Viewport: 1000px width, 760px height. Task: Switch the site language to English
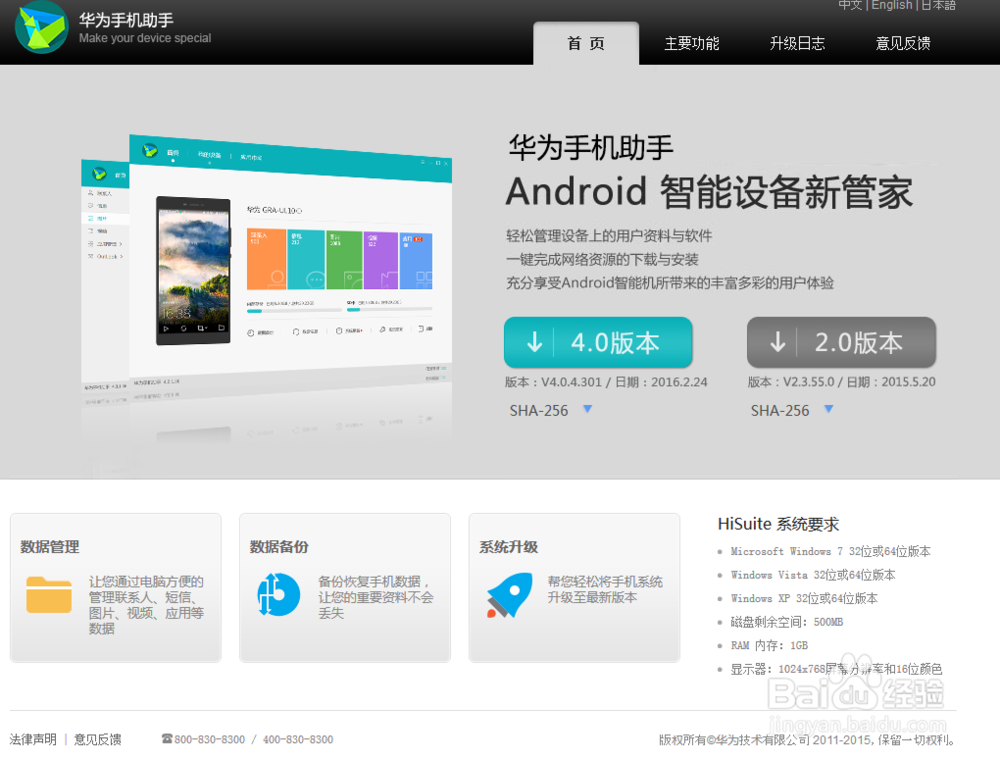[x=891, y=5]
